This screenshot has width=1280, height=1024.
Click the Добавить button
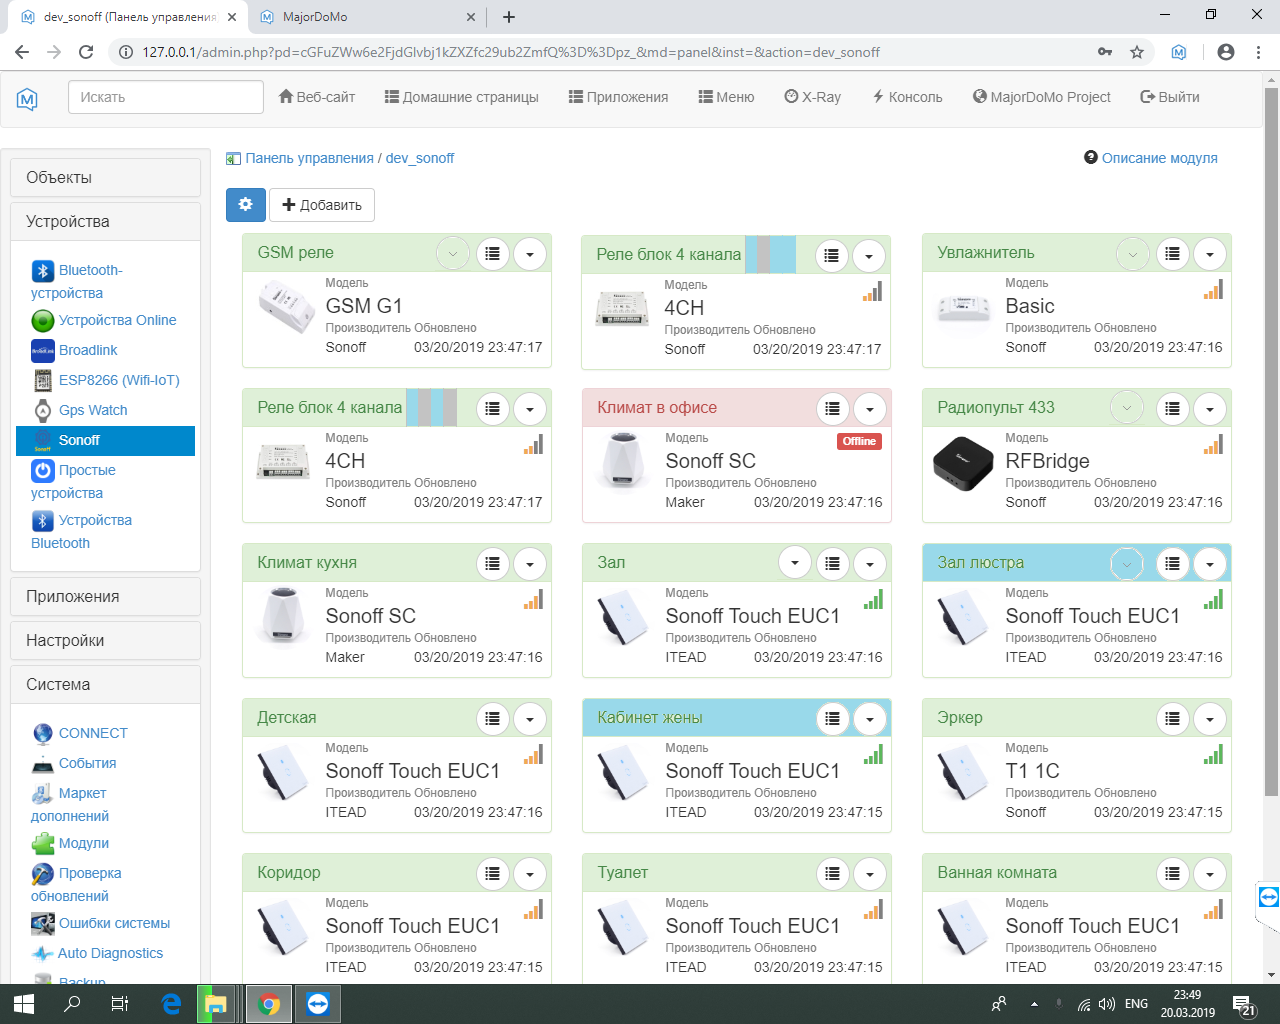tap(322, 205)
